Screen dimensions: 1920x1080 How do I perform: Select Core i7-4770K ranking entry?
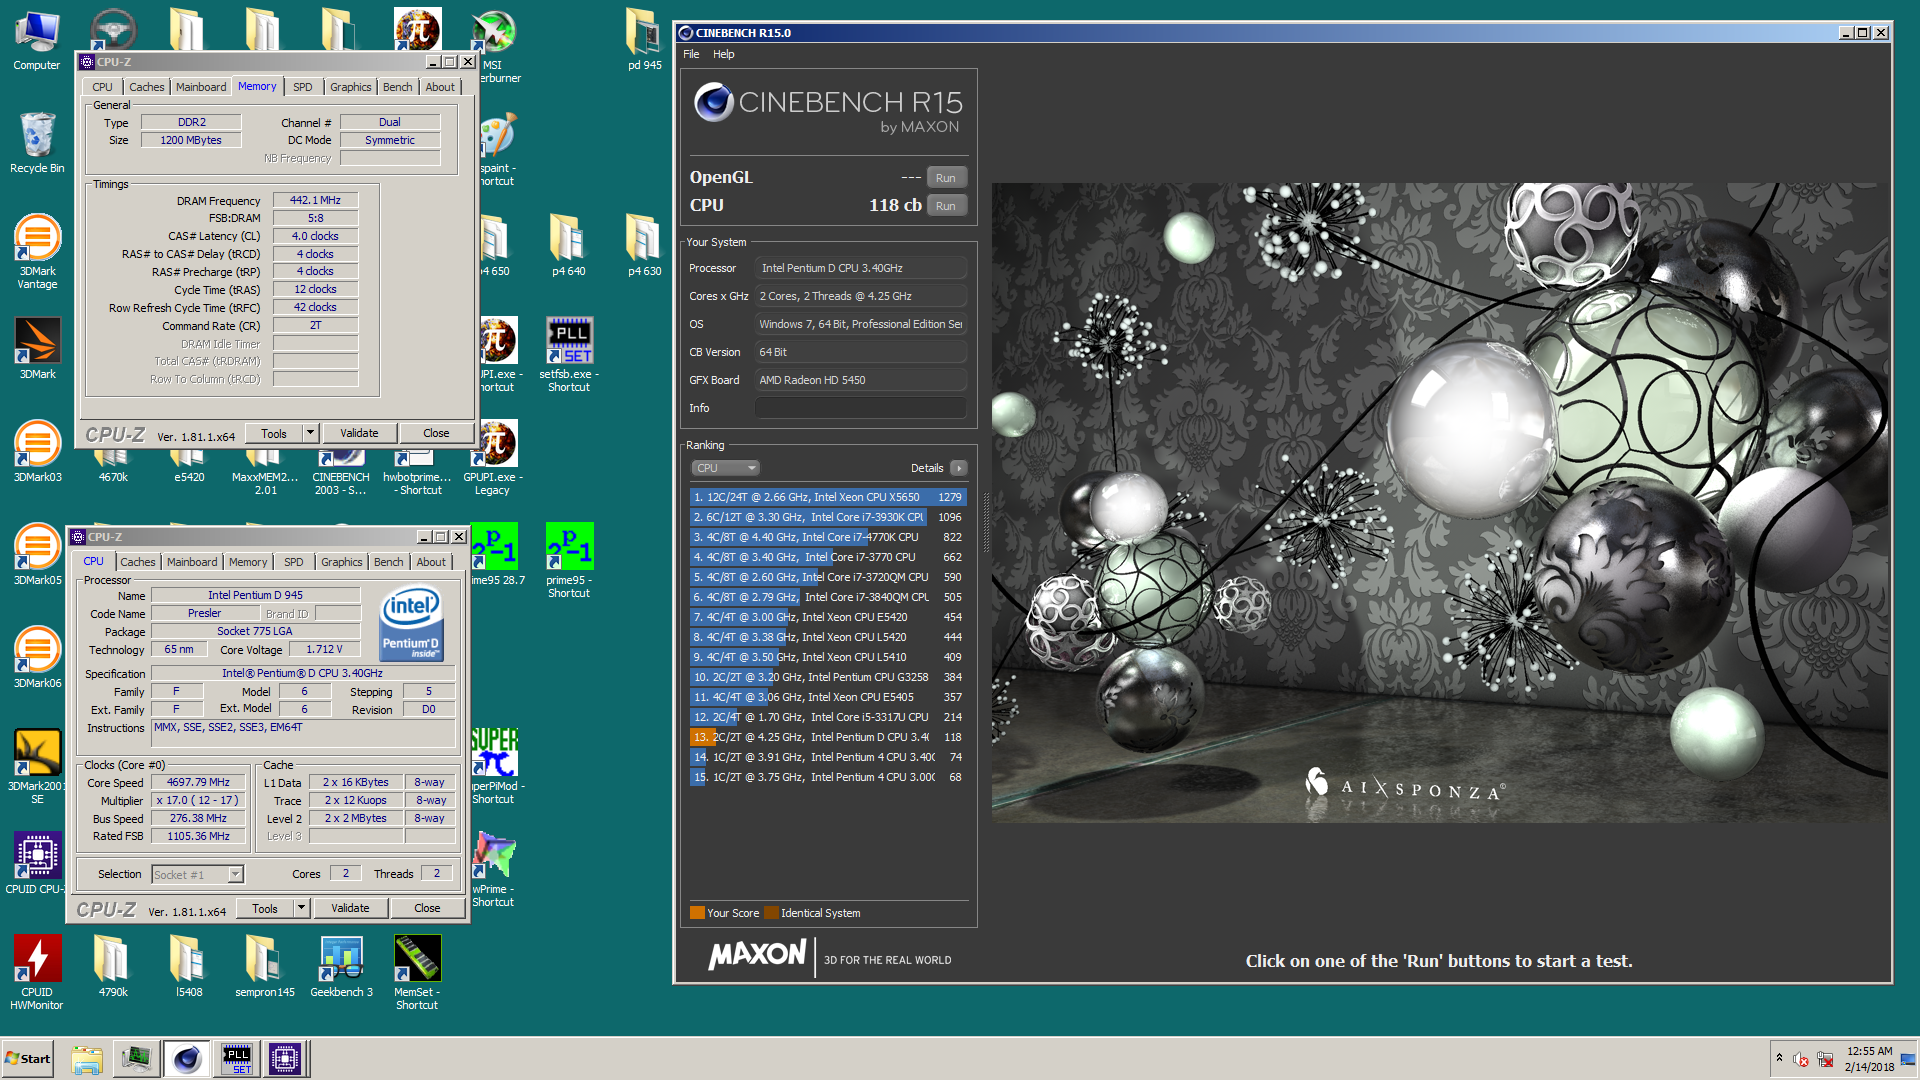click(828, 537)
